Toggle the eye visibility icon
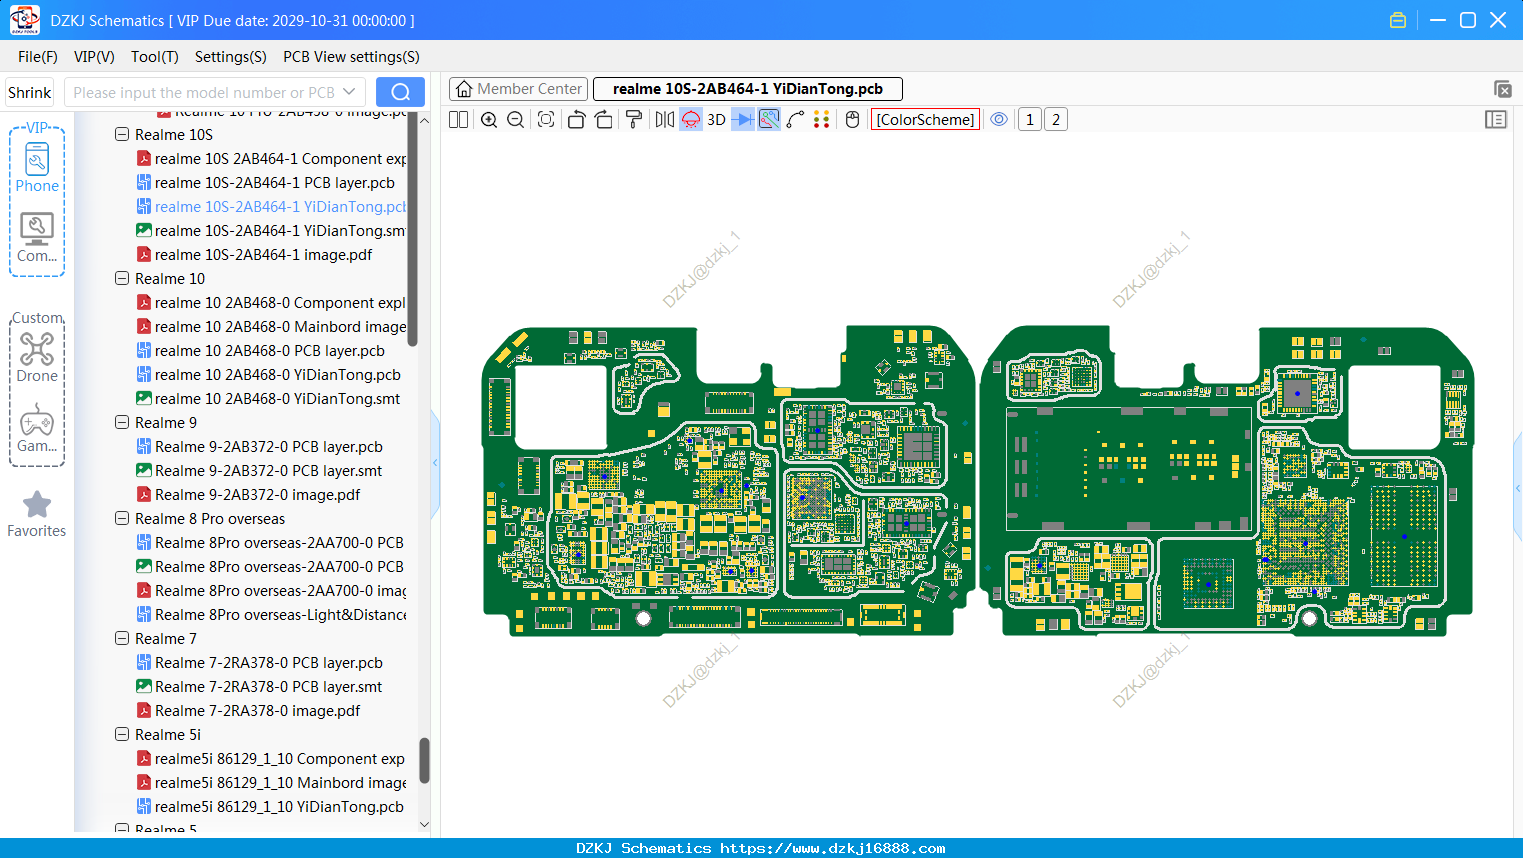Image resolution: width=1523 pixels, height=858 pixels. click(x=999, y=120)
